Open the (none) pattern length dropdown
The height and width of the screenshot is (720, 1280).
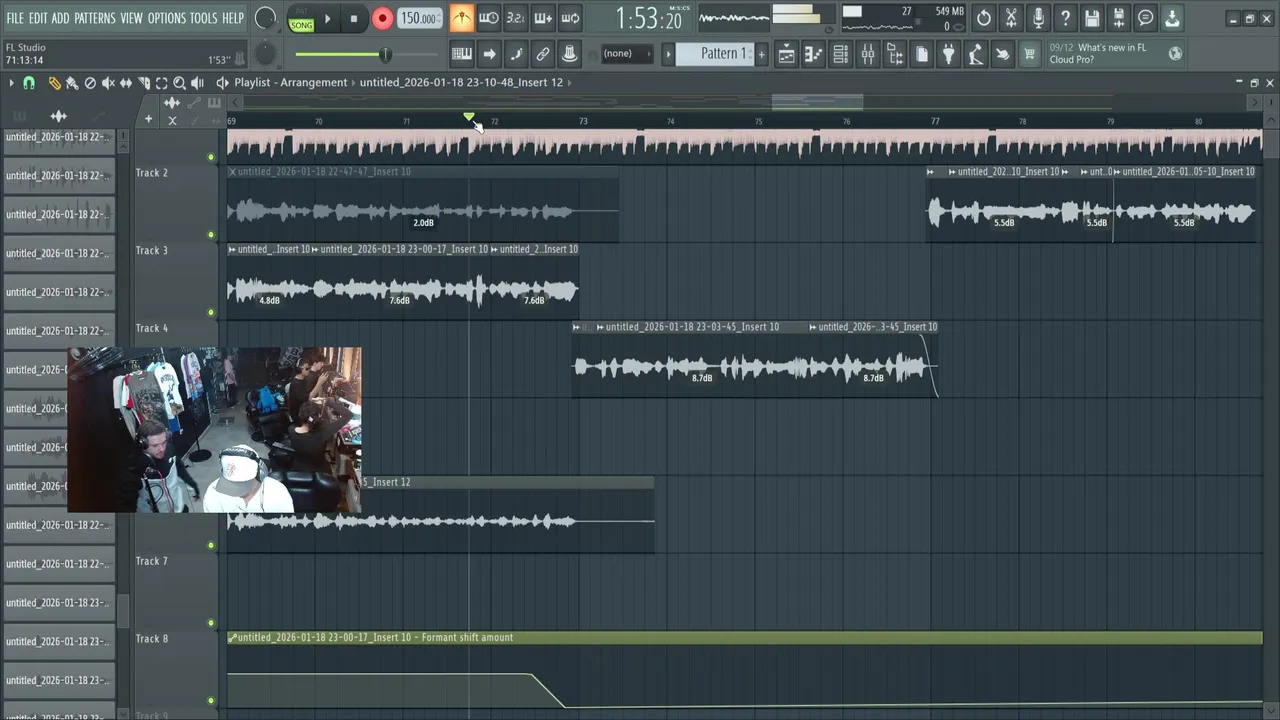(x=626, y=54)
